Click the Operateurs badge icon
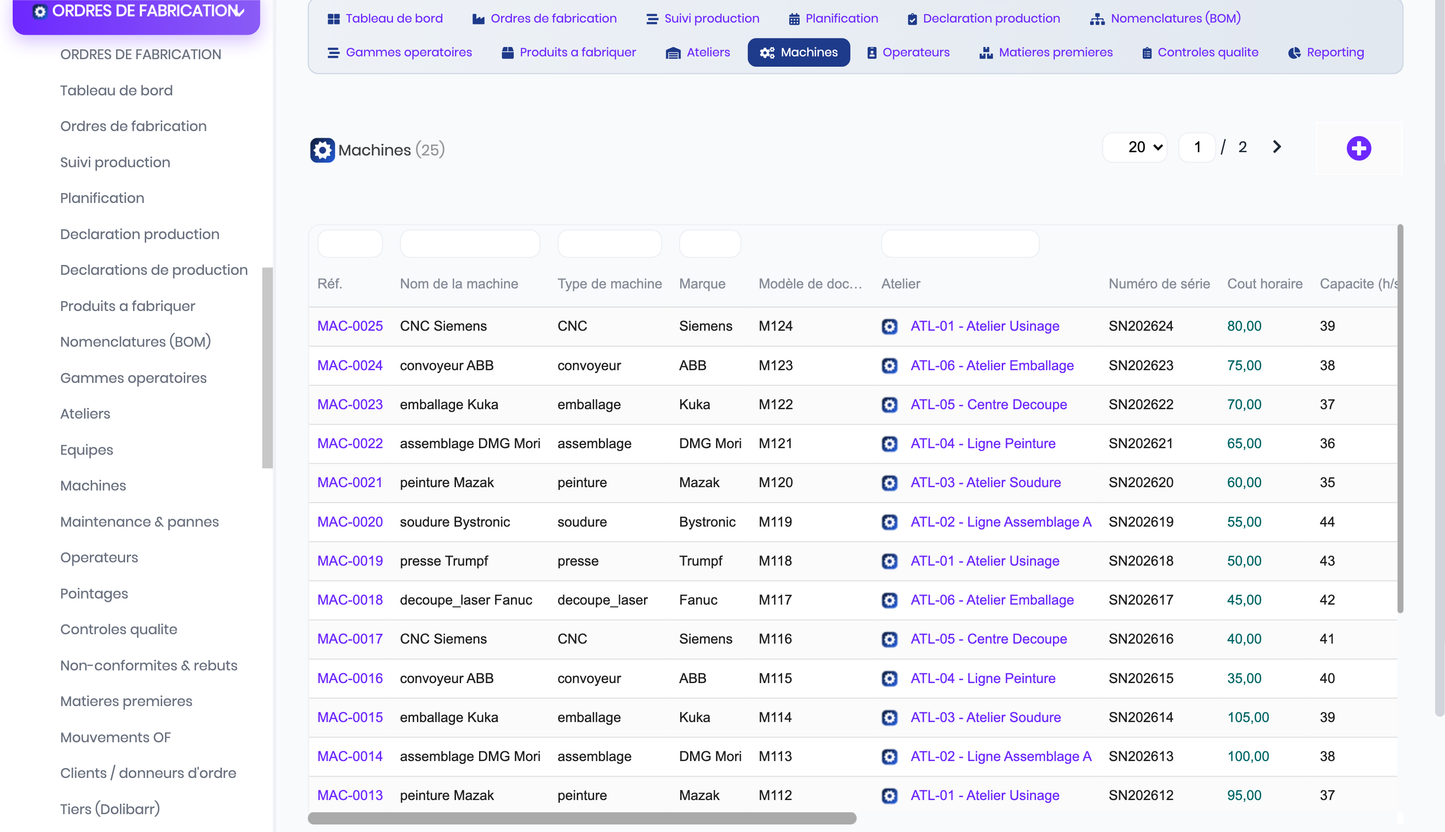The image size is (1445, 832). click(872, 53)
